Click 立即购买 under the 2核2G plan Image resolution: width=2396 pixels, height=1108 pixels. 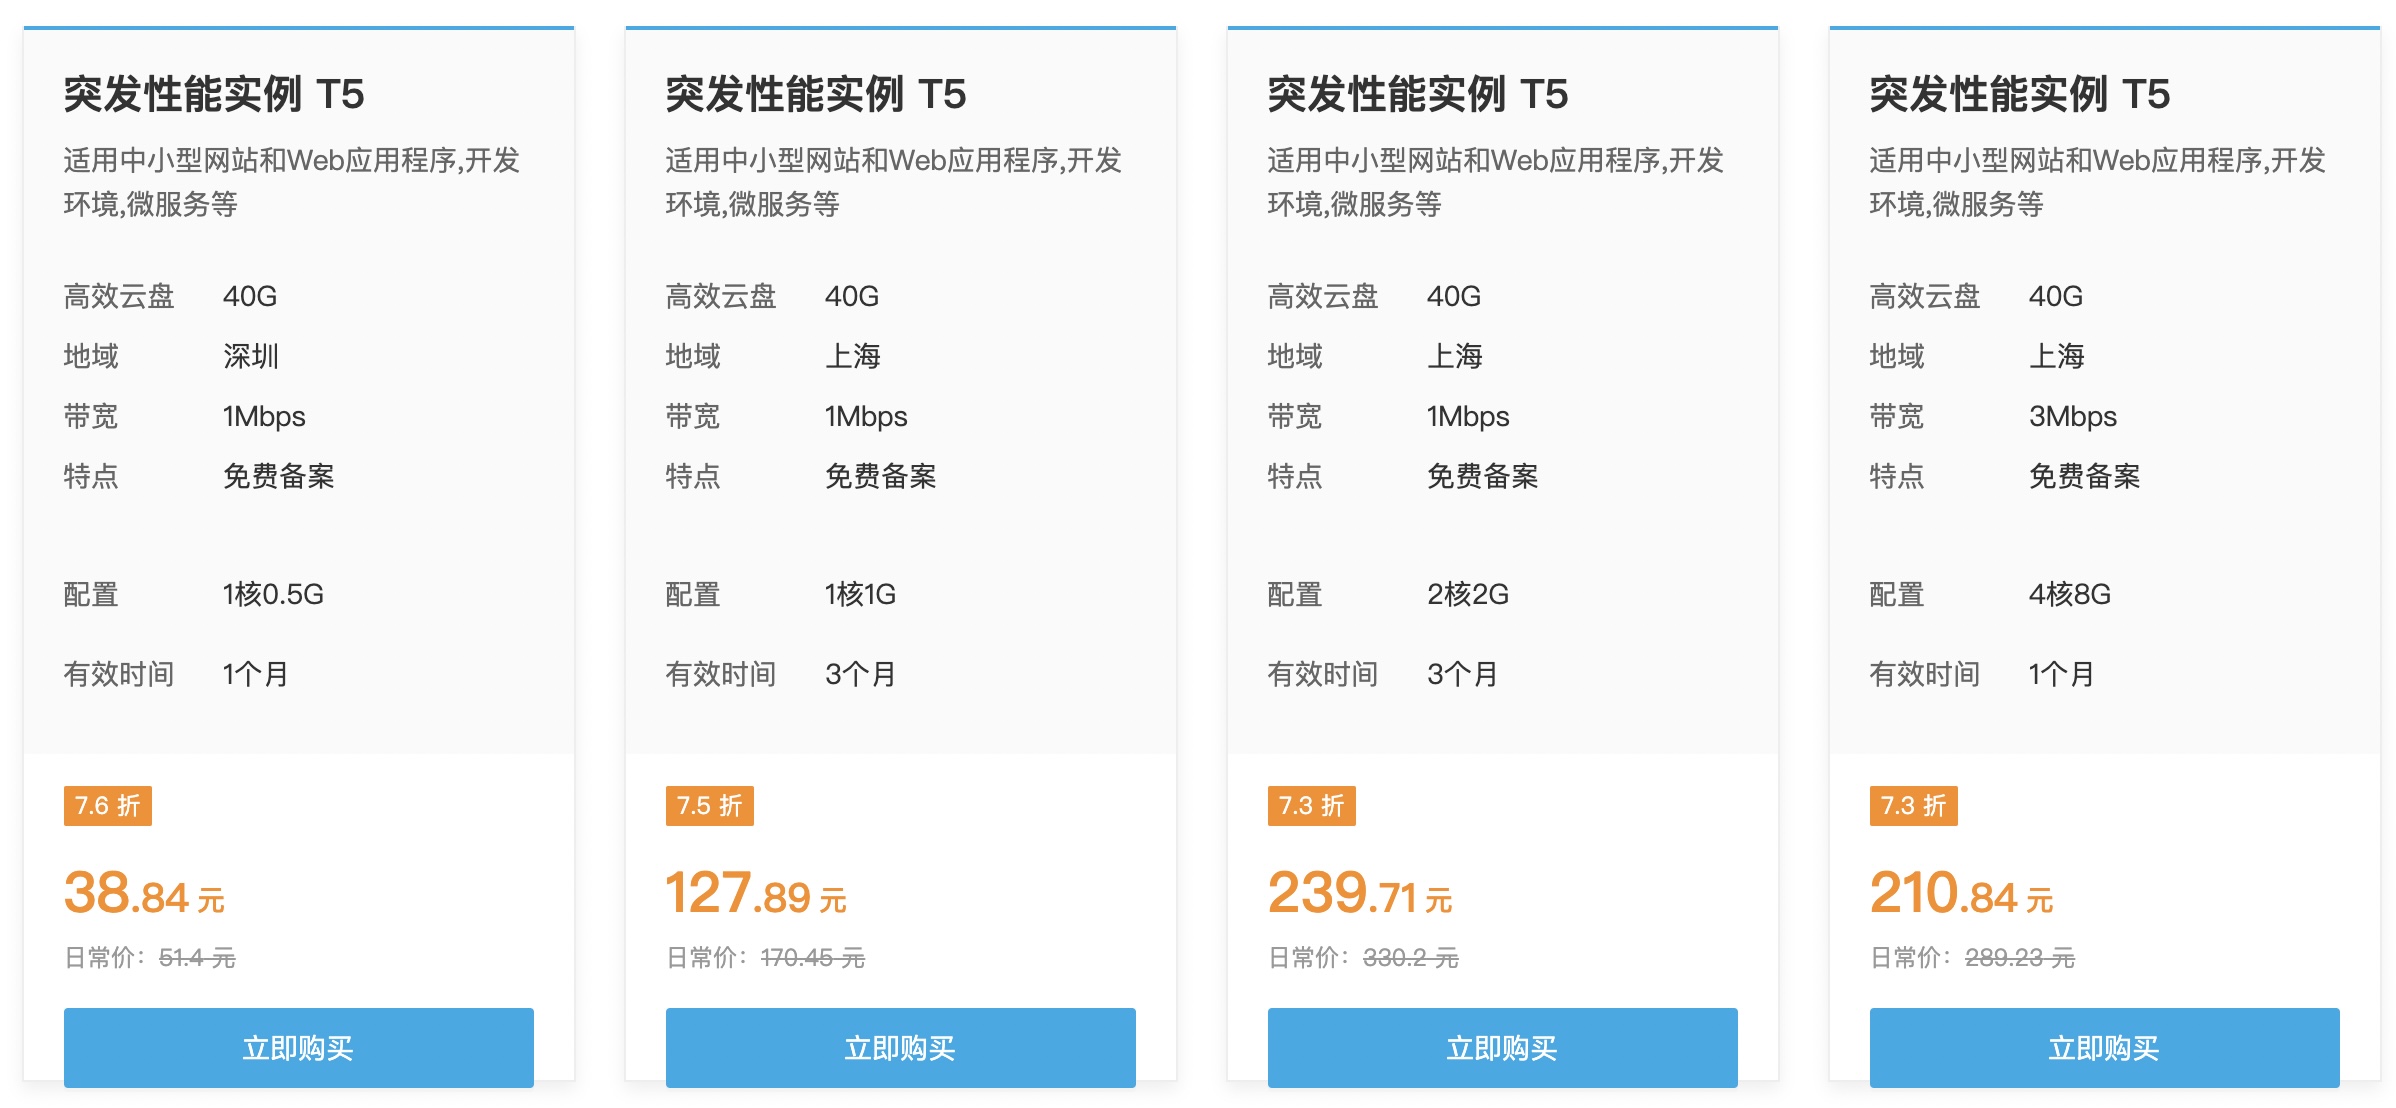coord(1502,1048)
